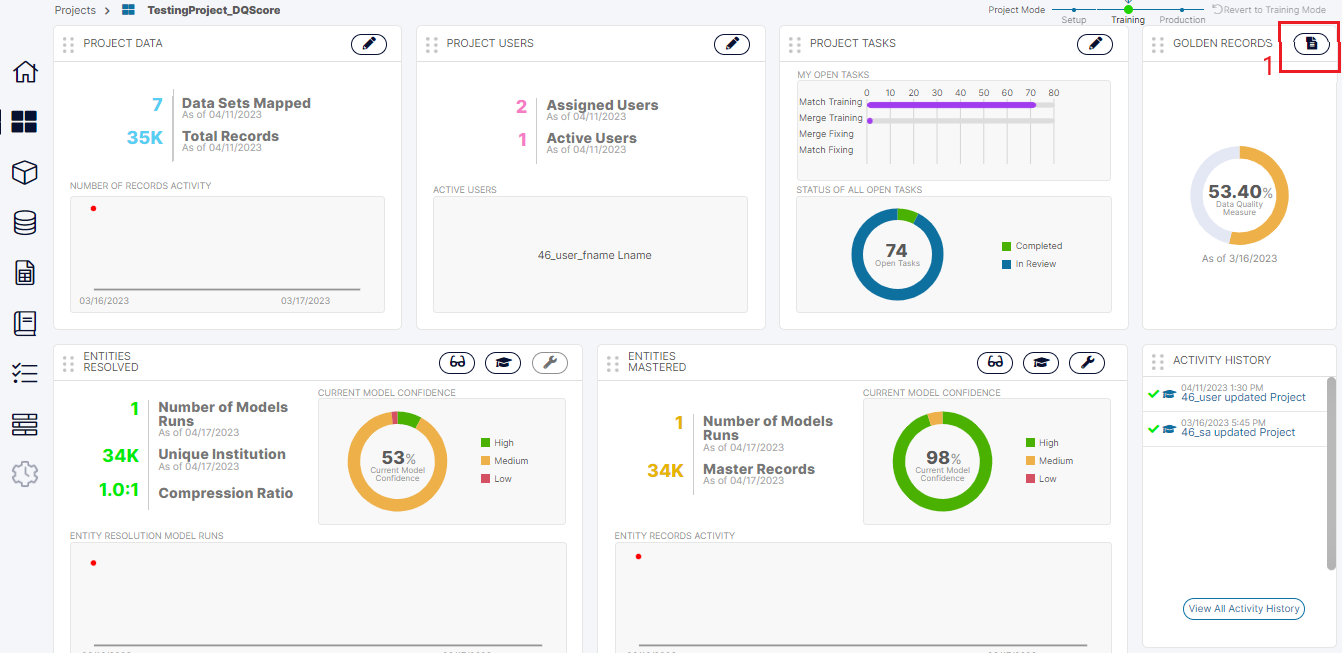Edit Project Users with pencil button

tap(732, 44)
